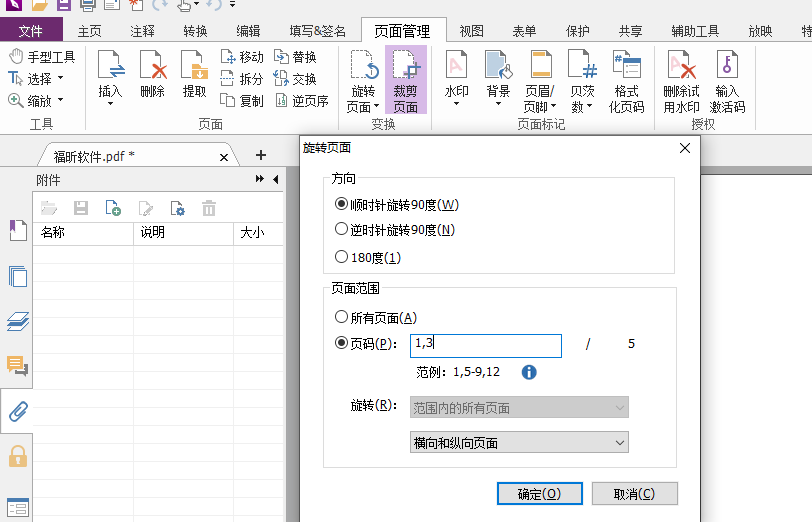Click the Format Page Numbers (格式化页码) icon
This screenshot has width=812, height=522.
[x=626, y=66]
